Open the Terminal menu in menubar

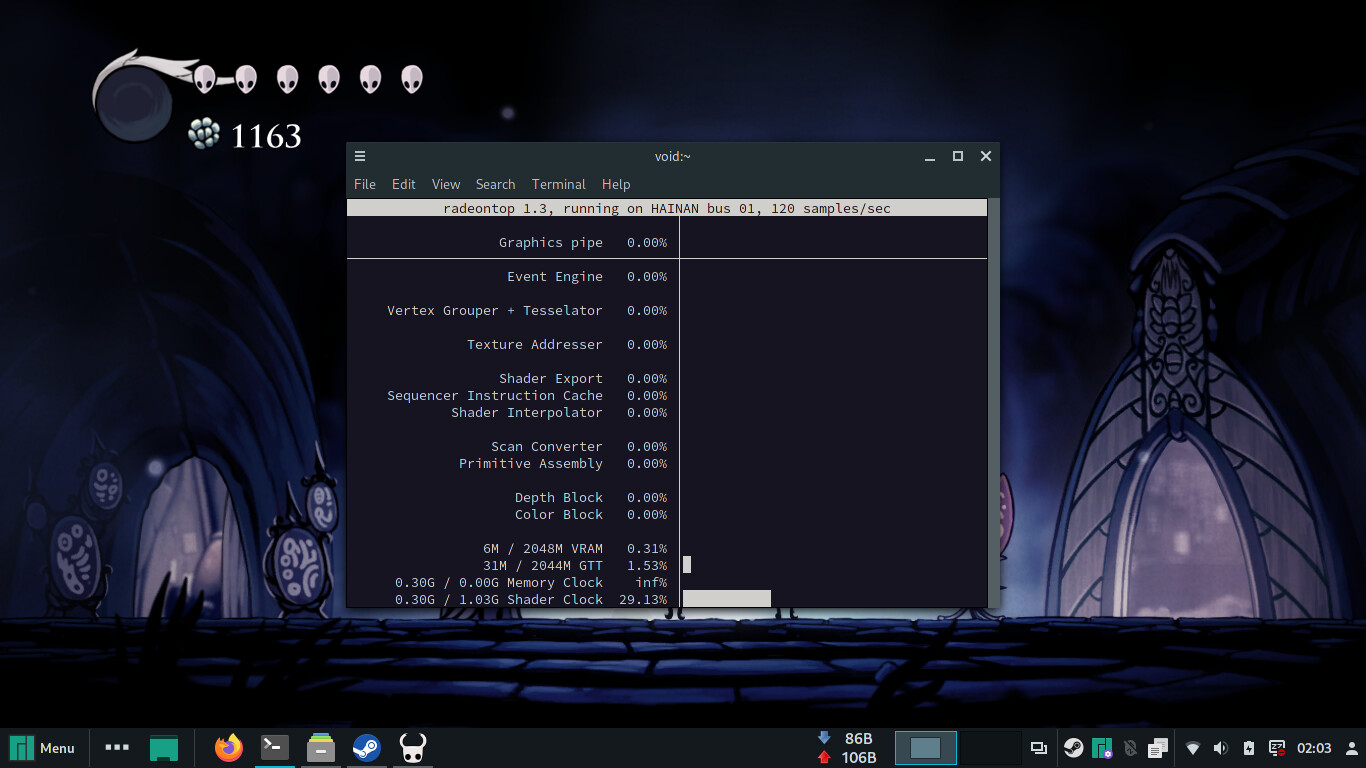click(x=558, y=184)
